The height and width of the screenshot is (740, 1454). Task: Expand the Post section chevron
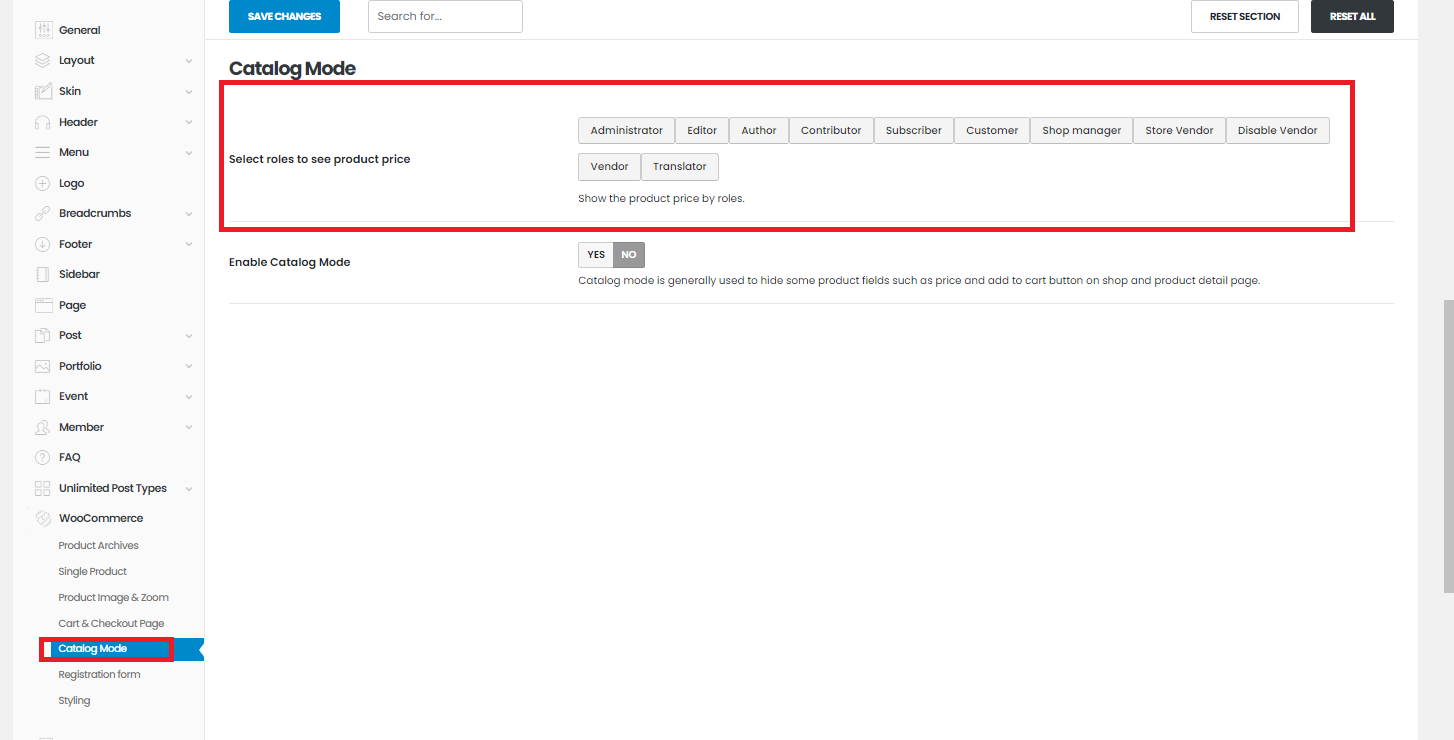point(189,336)
